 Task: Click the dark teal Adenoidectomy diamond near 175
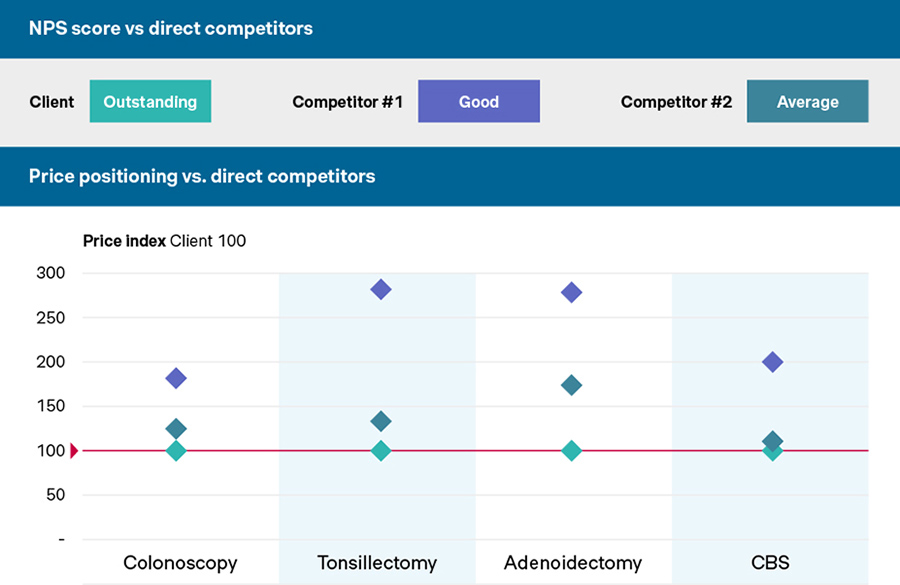pyautogui.click(x=572, y=385)
